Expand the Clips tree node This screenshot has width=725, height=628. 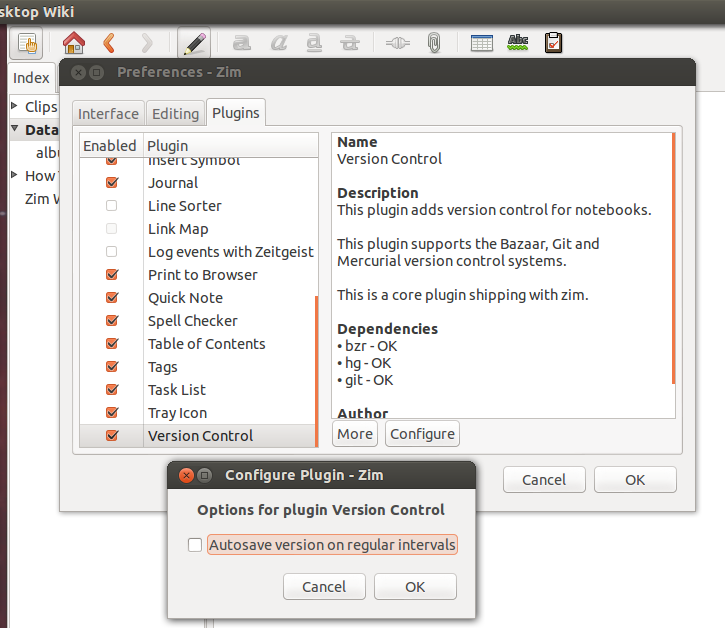14,105
